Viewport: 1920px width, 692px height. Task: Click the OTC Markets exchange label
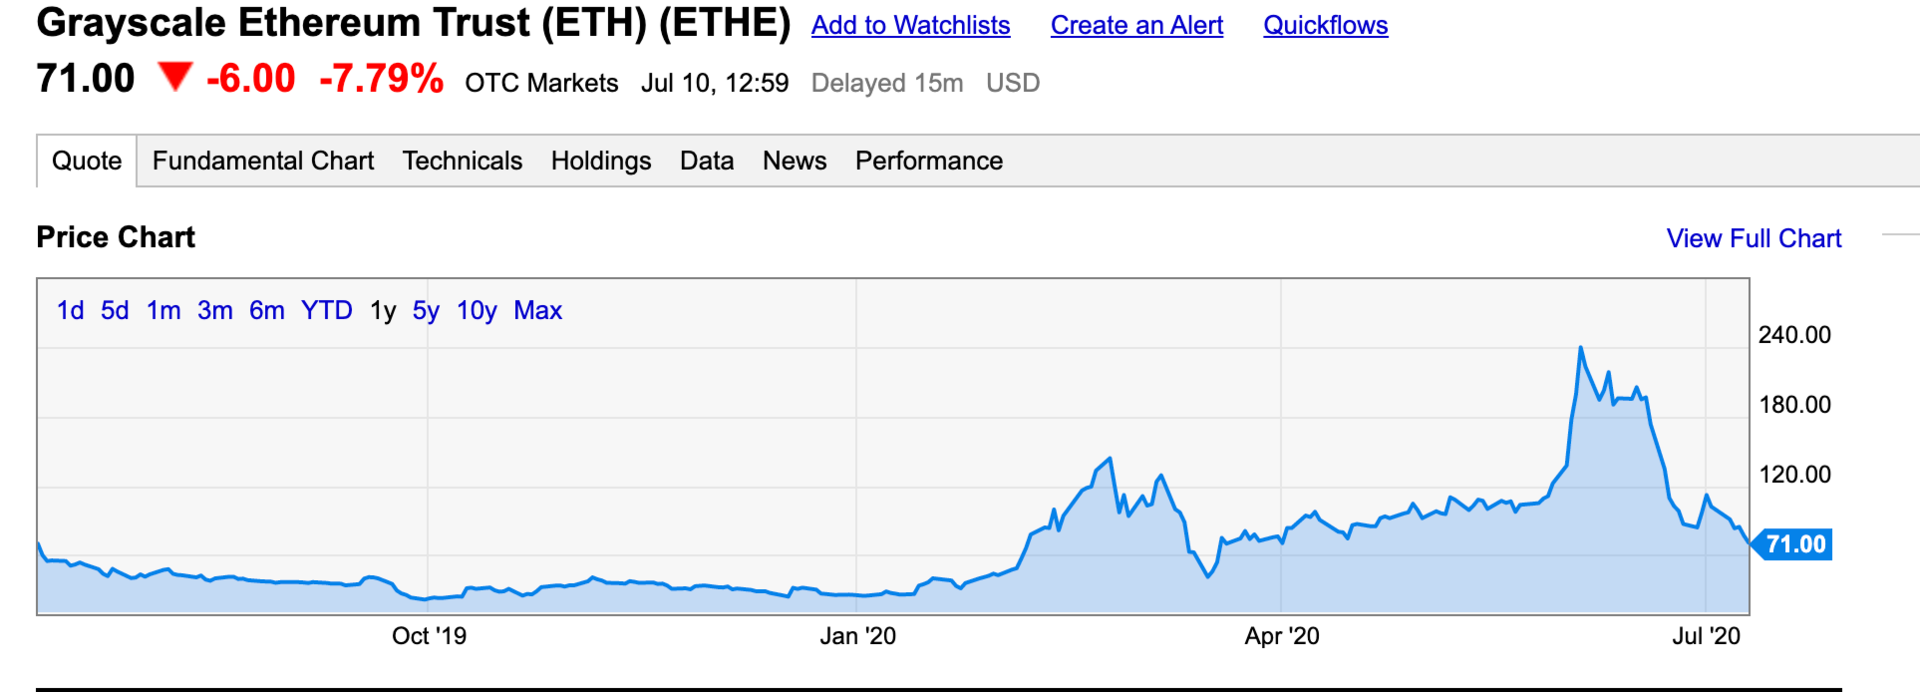click(541, 83)
